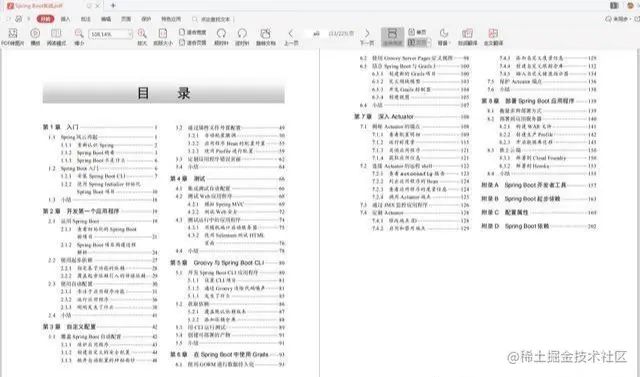Open the 批注 ribbon tab

coord(86,19)
